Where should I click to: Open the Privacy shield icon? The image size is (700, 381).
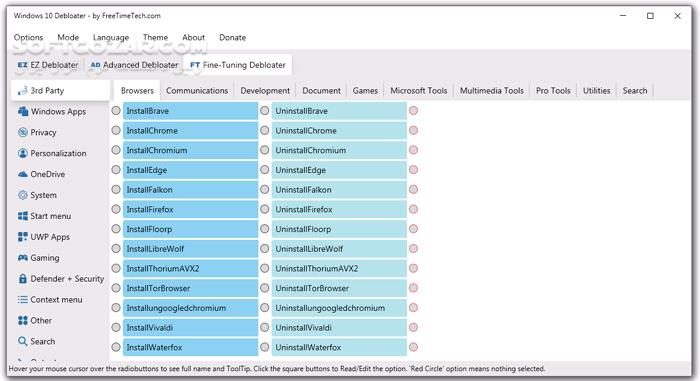pyautogui.click(x=23, y=132)
